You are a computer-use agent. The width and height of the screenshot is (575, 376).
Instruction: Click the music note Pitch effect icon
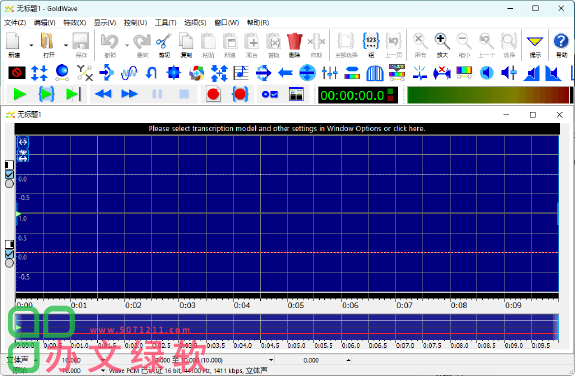click(x=241, y=73)
